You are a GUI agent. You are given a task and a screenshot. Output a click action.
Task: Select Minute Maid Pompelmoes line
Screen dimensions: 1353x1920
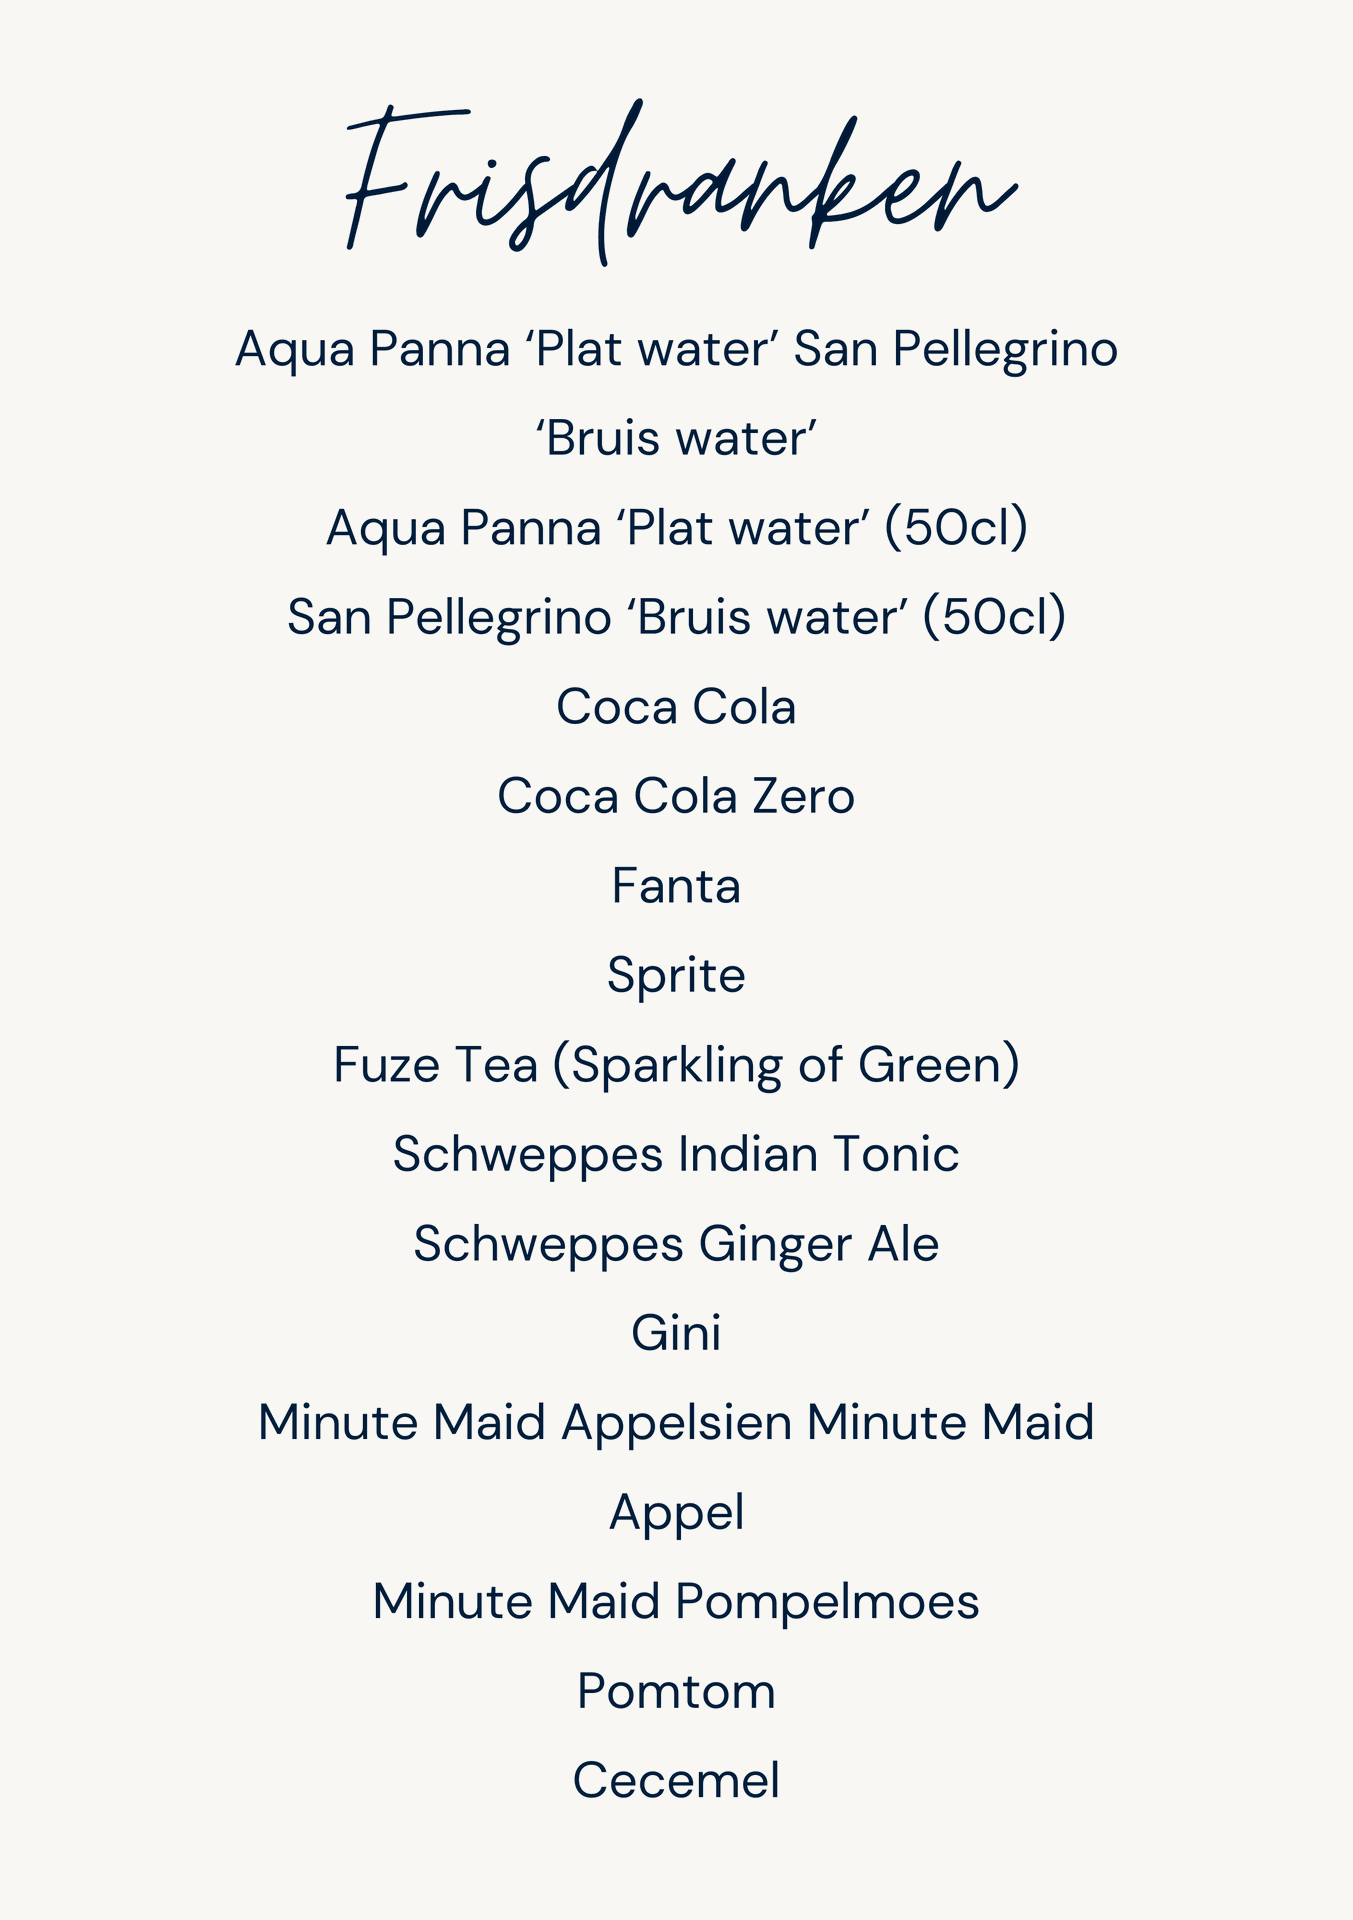click(x=676, y=1602)
